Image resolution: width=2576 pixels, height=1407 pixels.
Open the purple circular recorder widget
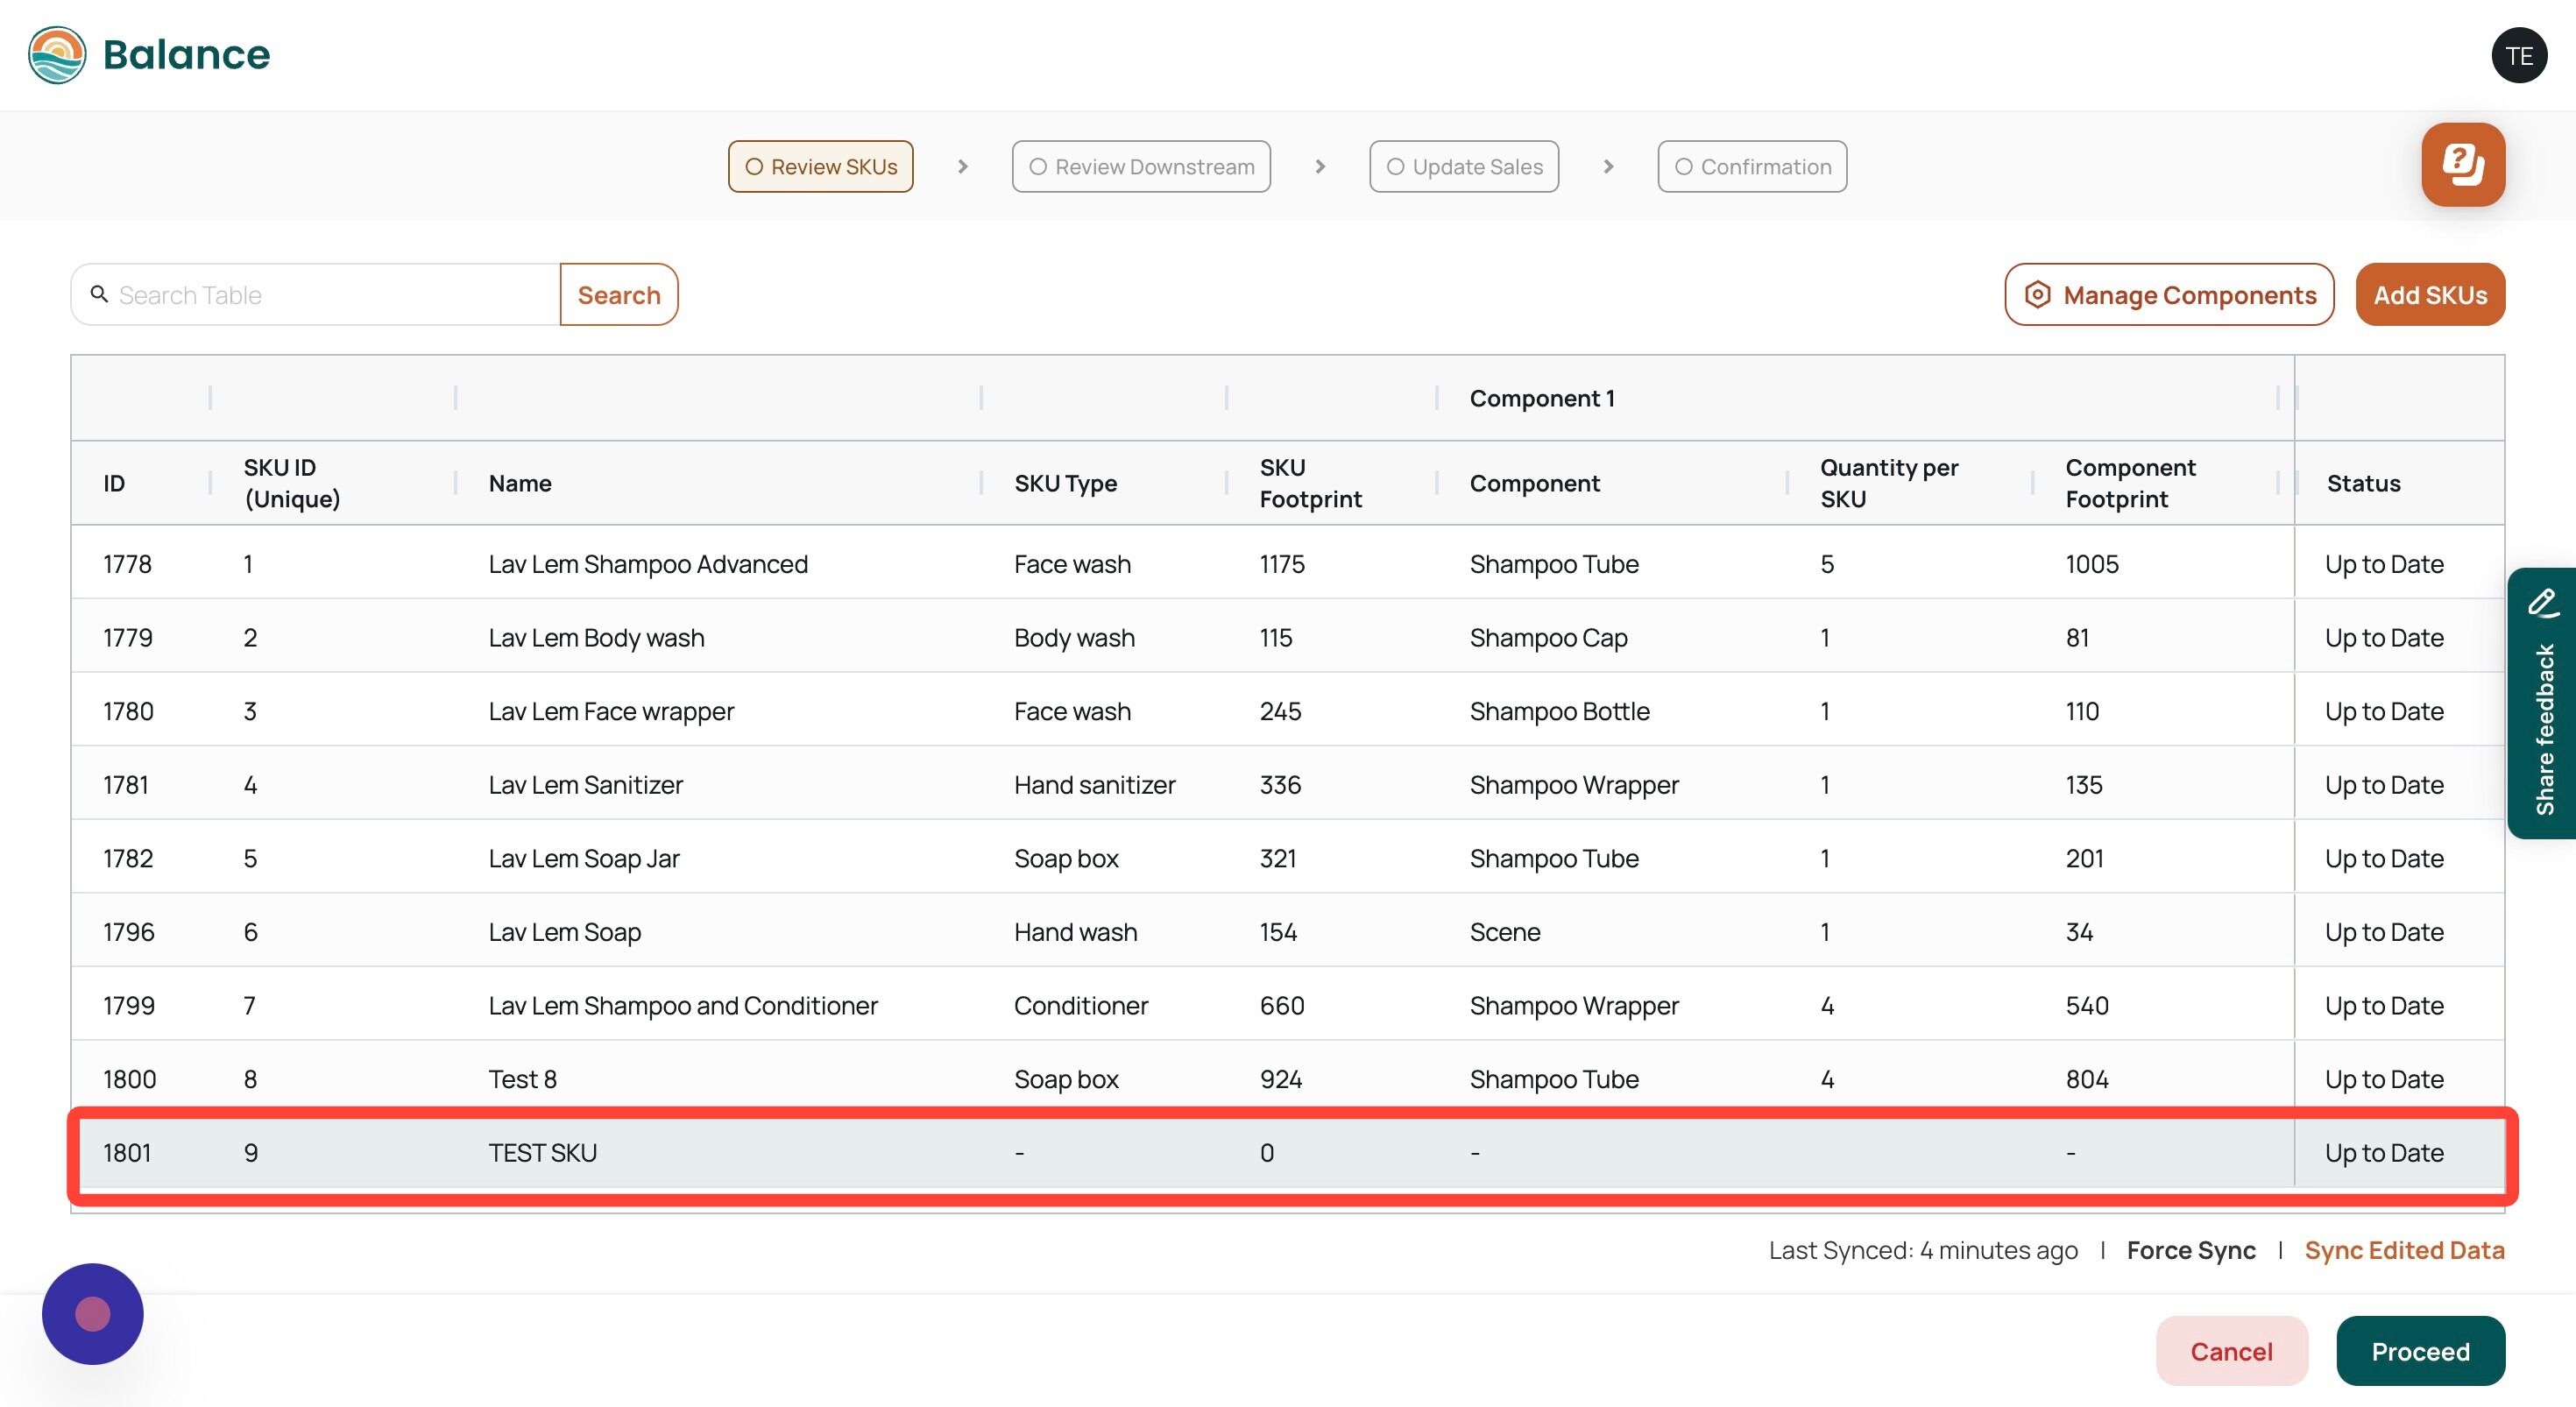pyautogui.click(x=93, y=1314)
